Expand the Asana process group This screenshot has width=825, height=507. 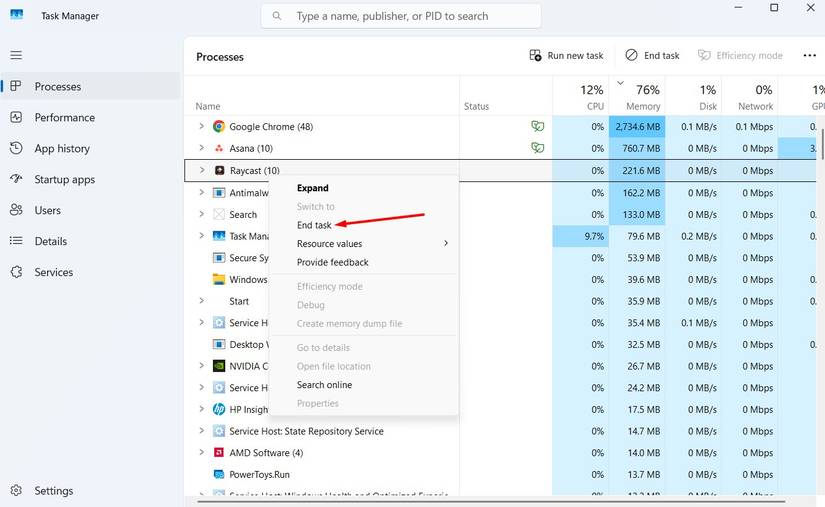[x=201, y=148]
